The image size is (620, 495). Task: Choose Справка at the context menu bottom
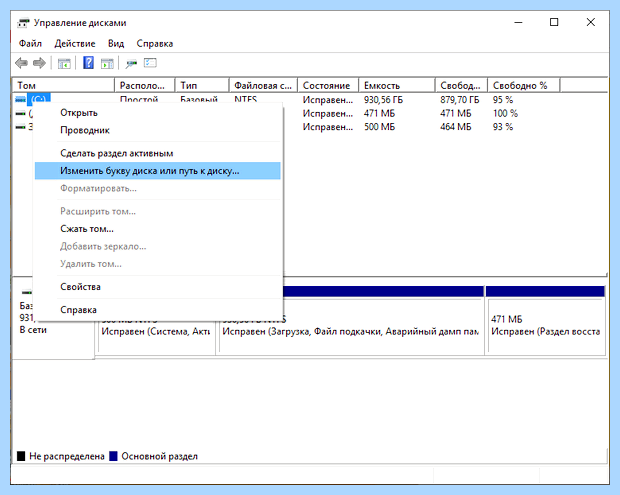158,310
